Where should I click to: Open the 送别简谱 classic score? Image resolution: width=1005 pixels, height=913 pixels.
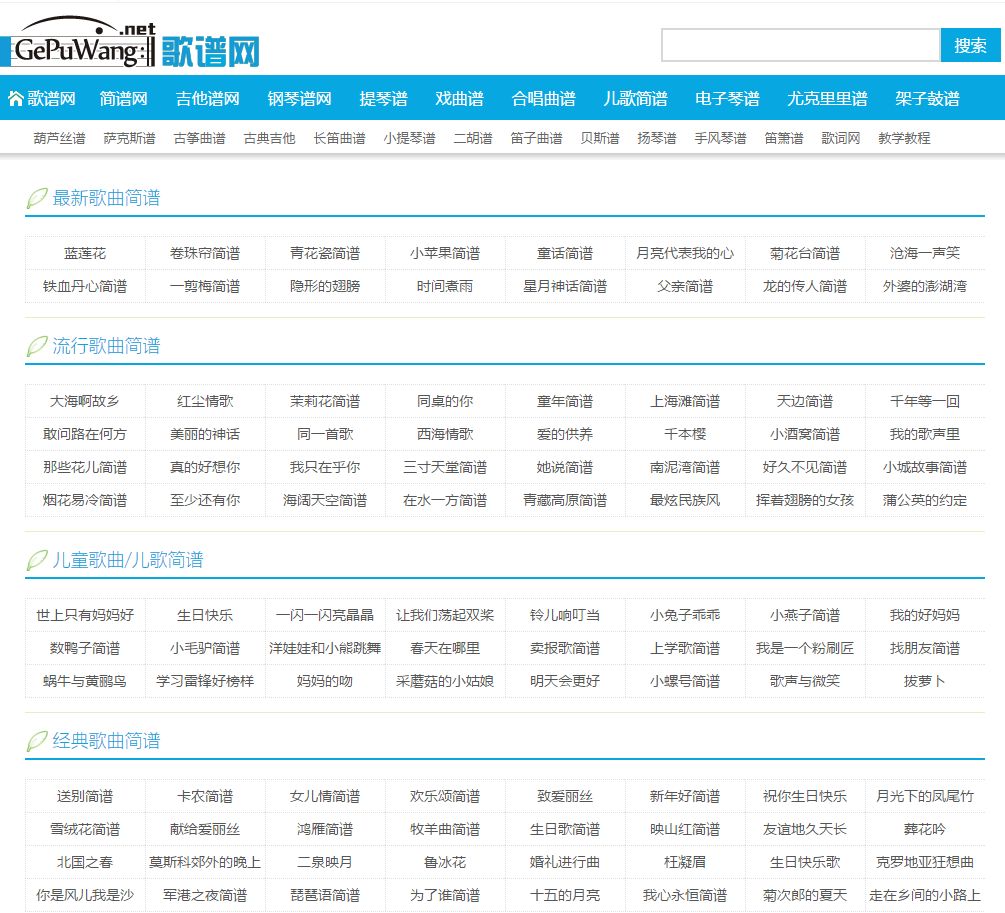coord(82,796)
